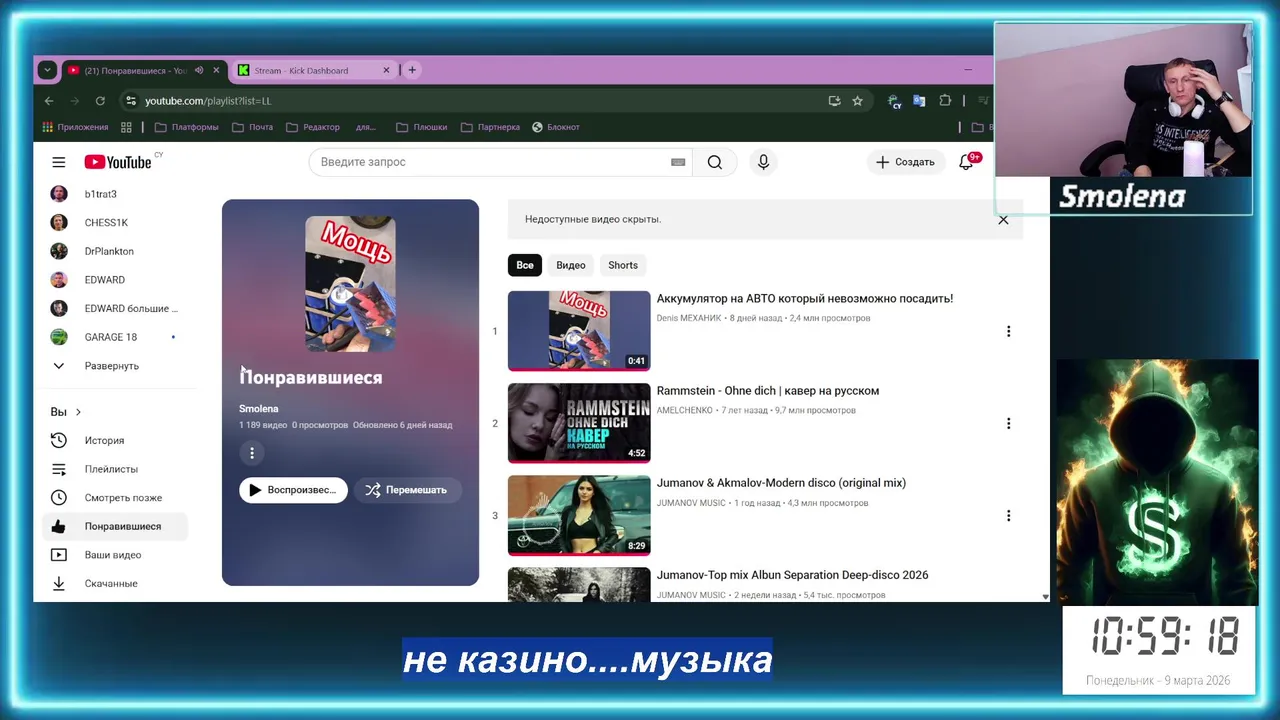Install app icon in address bar
This screenshot has height=720, width=1280.
coord(834,101)
